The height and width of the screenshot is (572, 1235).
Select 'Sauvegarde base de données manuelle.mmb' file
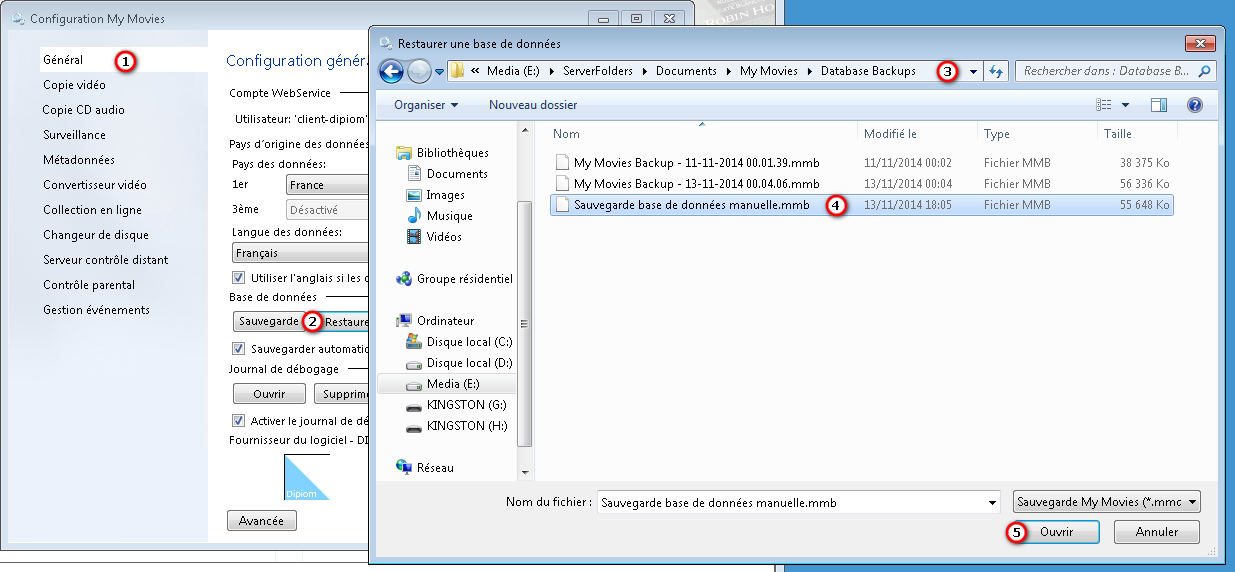click(692, 205)
